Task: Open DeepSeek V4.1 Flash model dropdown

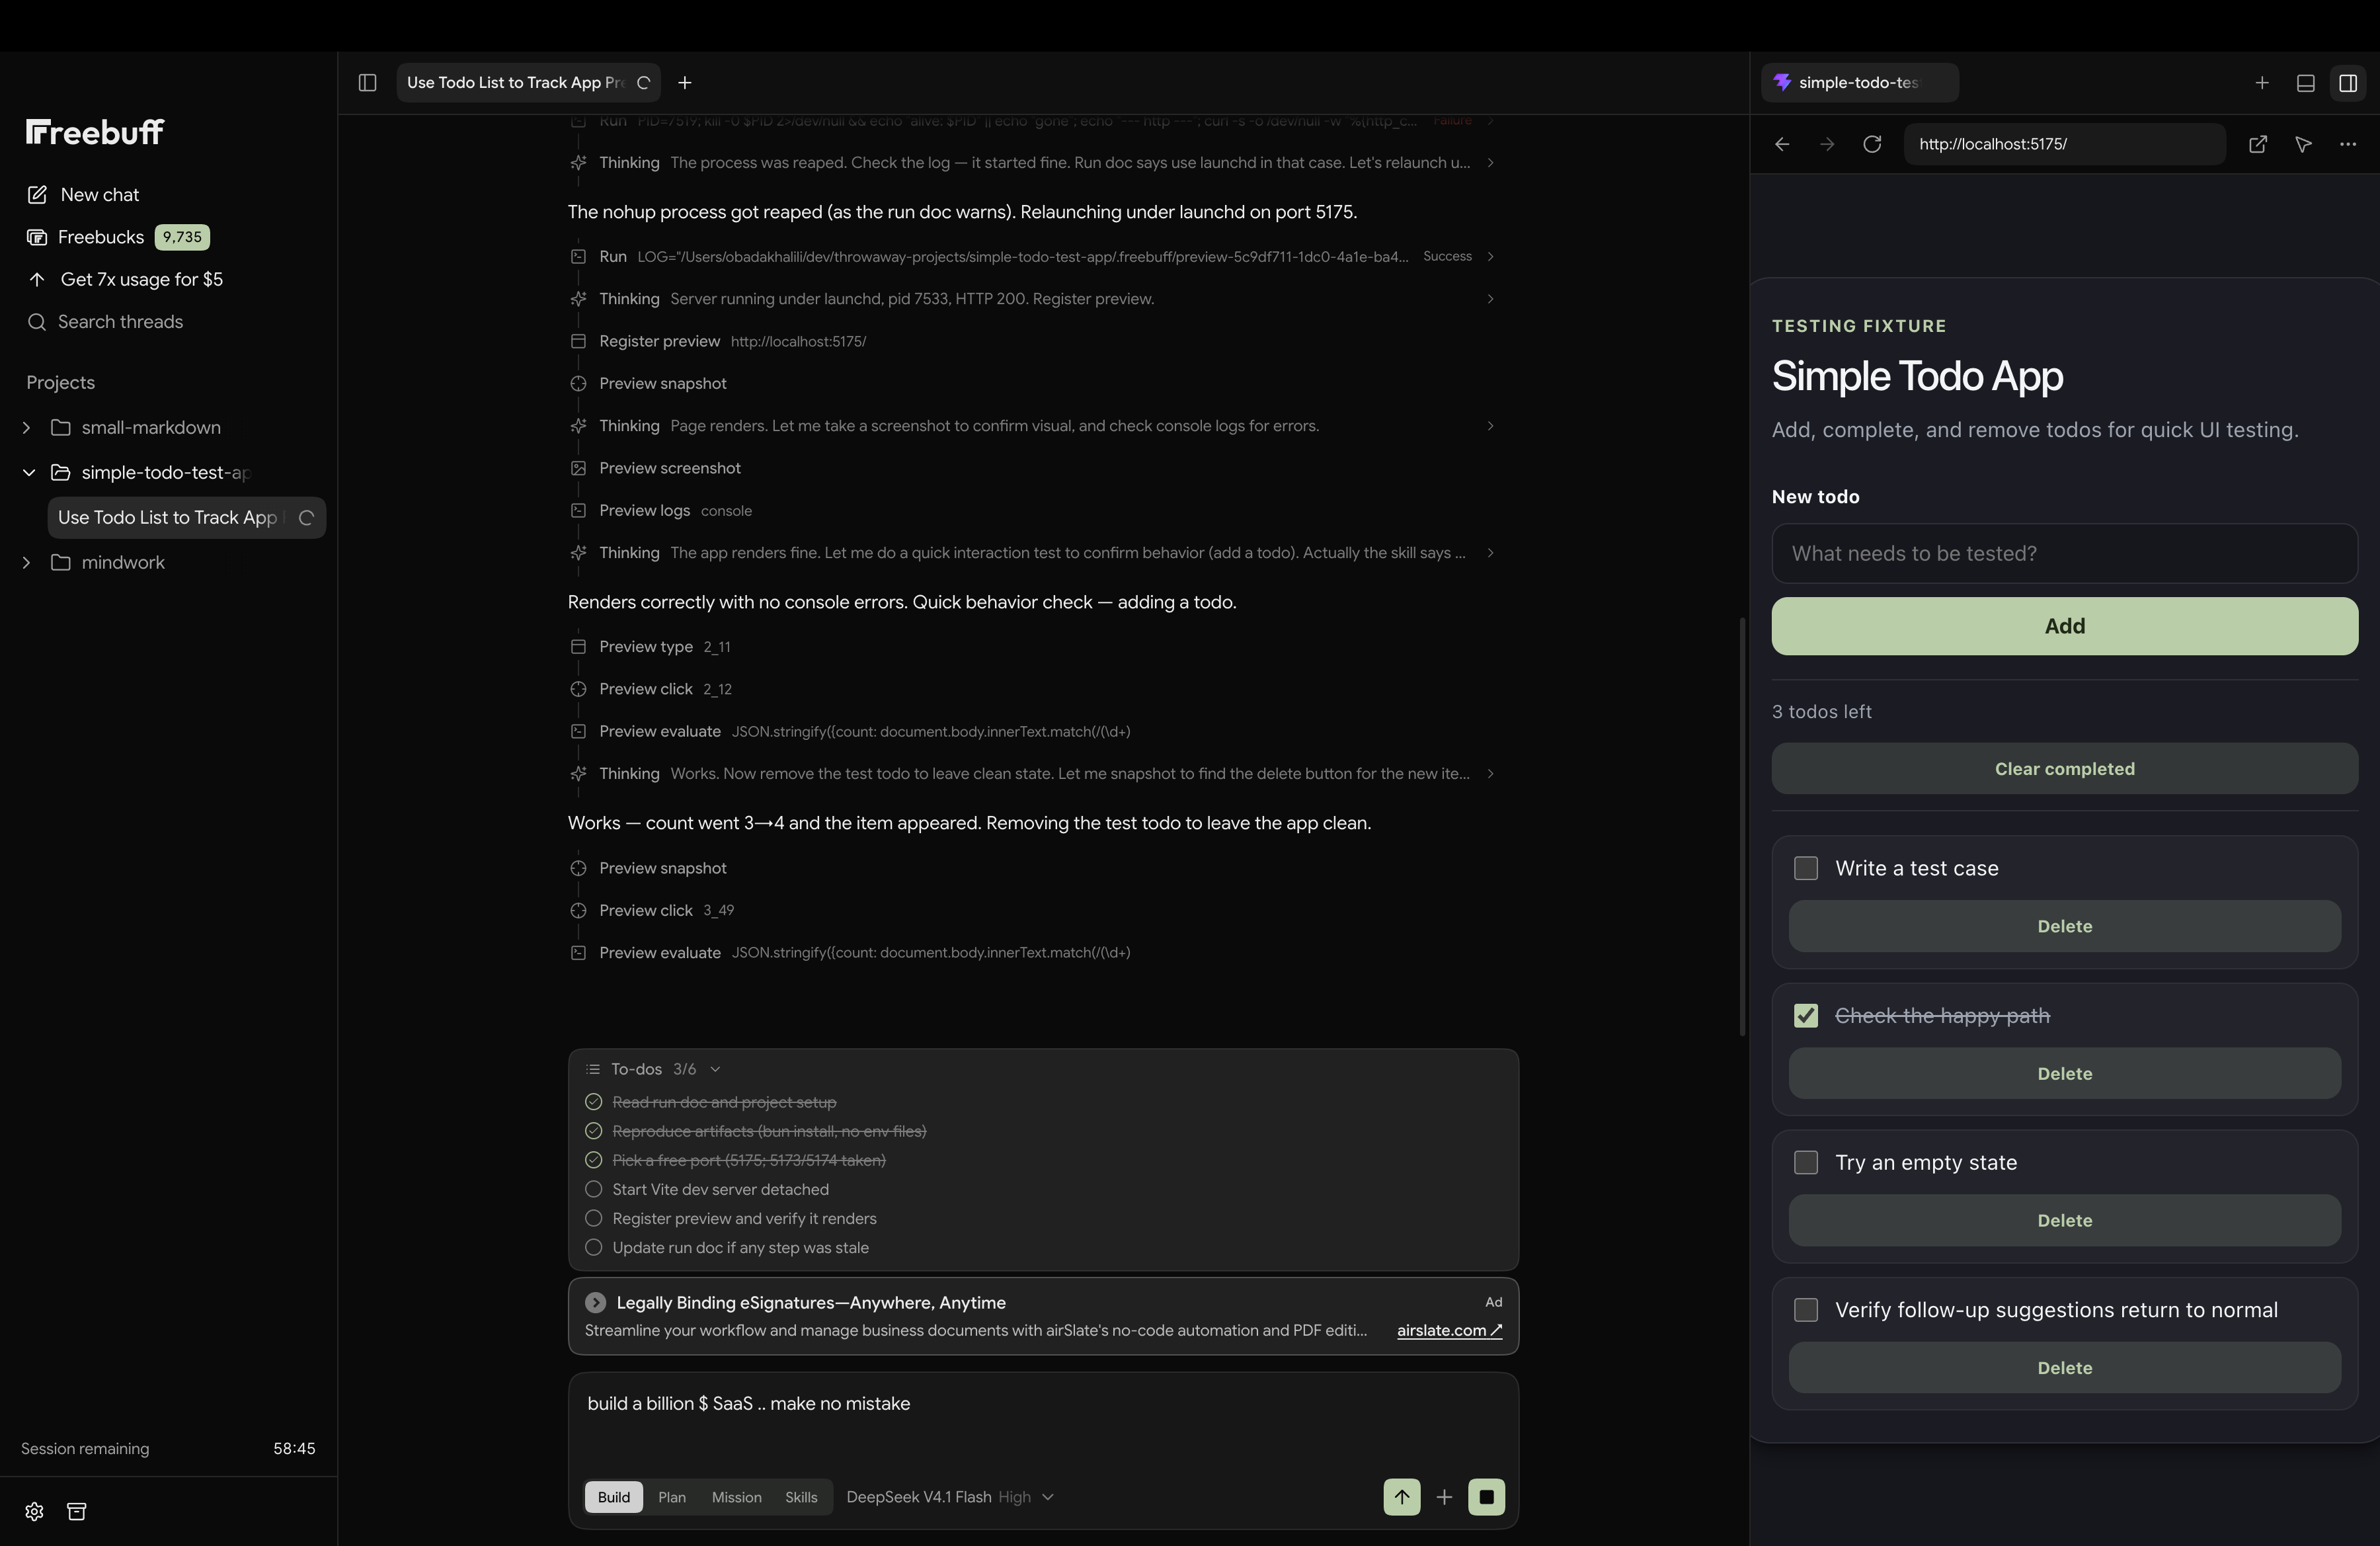Action: pos(950,1497)
